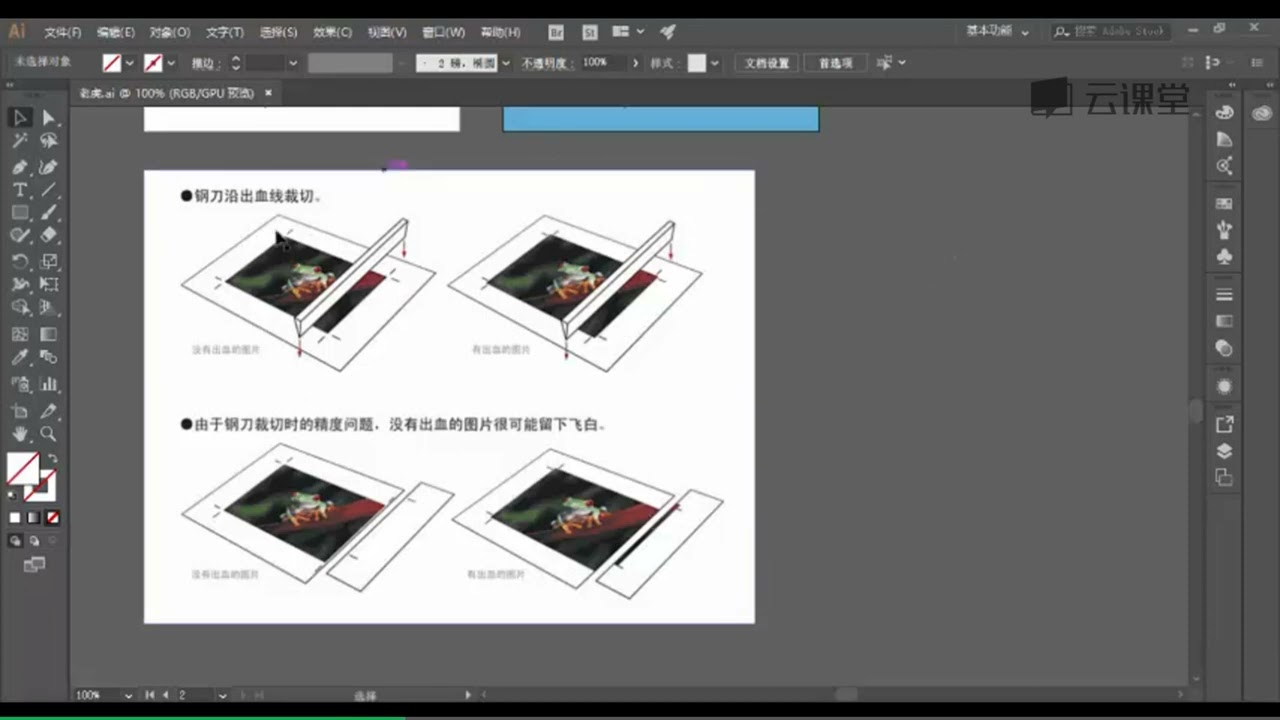The height and width of the screenshot is (720, 1280).
Task: Click the Adobe Stock search field
Action: (x=1110, y=32)
